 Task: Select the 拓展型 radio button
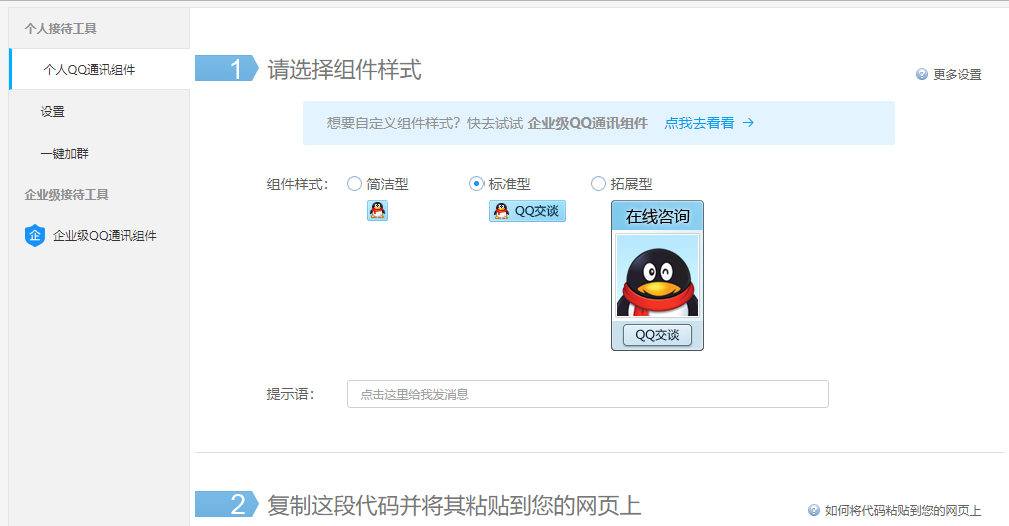(598, 184)
